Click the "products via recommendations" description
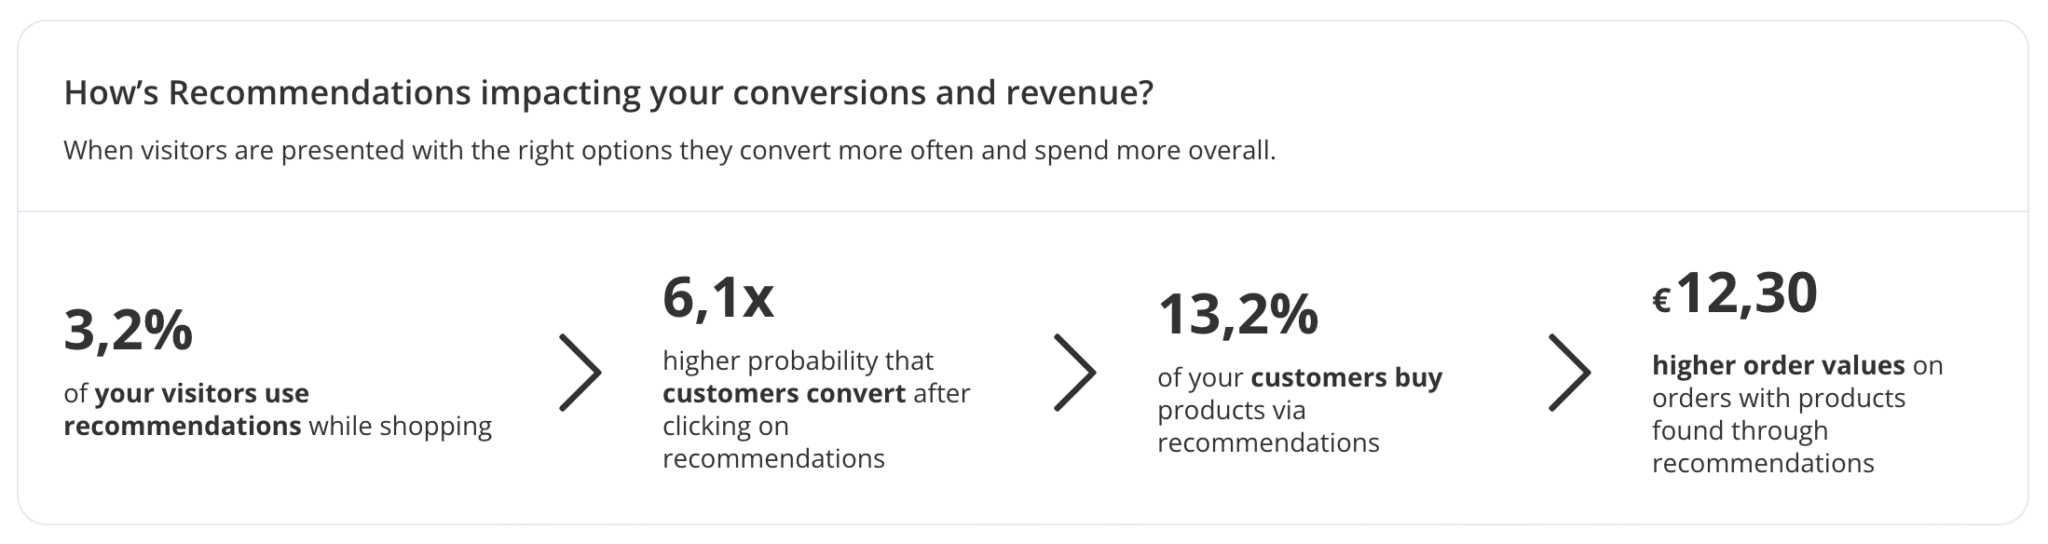 1268,427
